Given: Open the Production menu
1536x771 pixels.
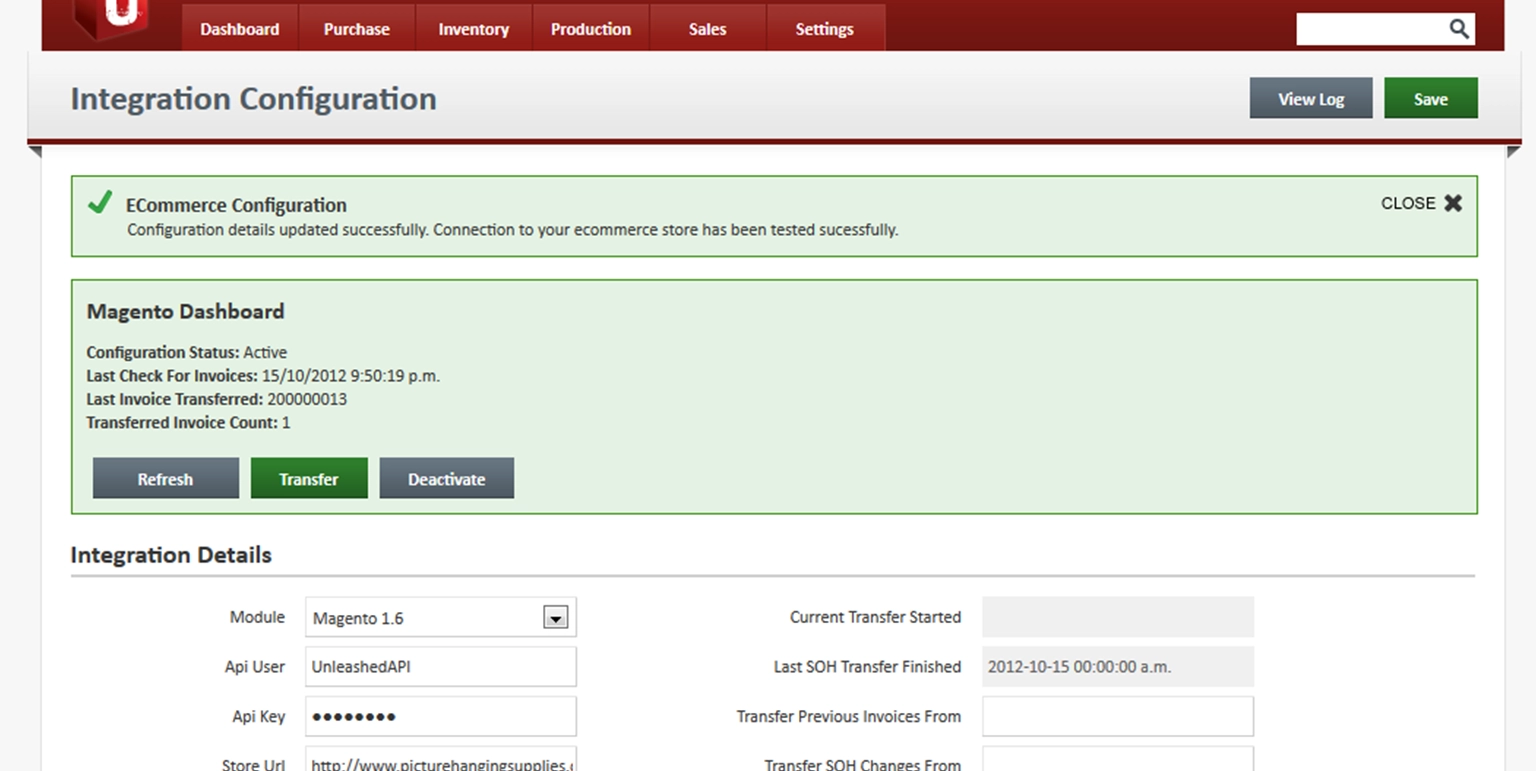Looking at the screenshot, I should [591, 29].
